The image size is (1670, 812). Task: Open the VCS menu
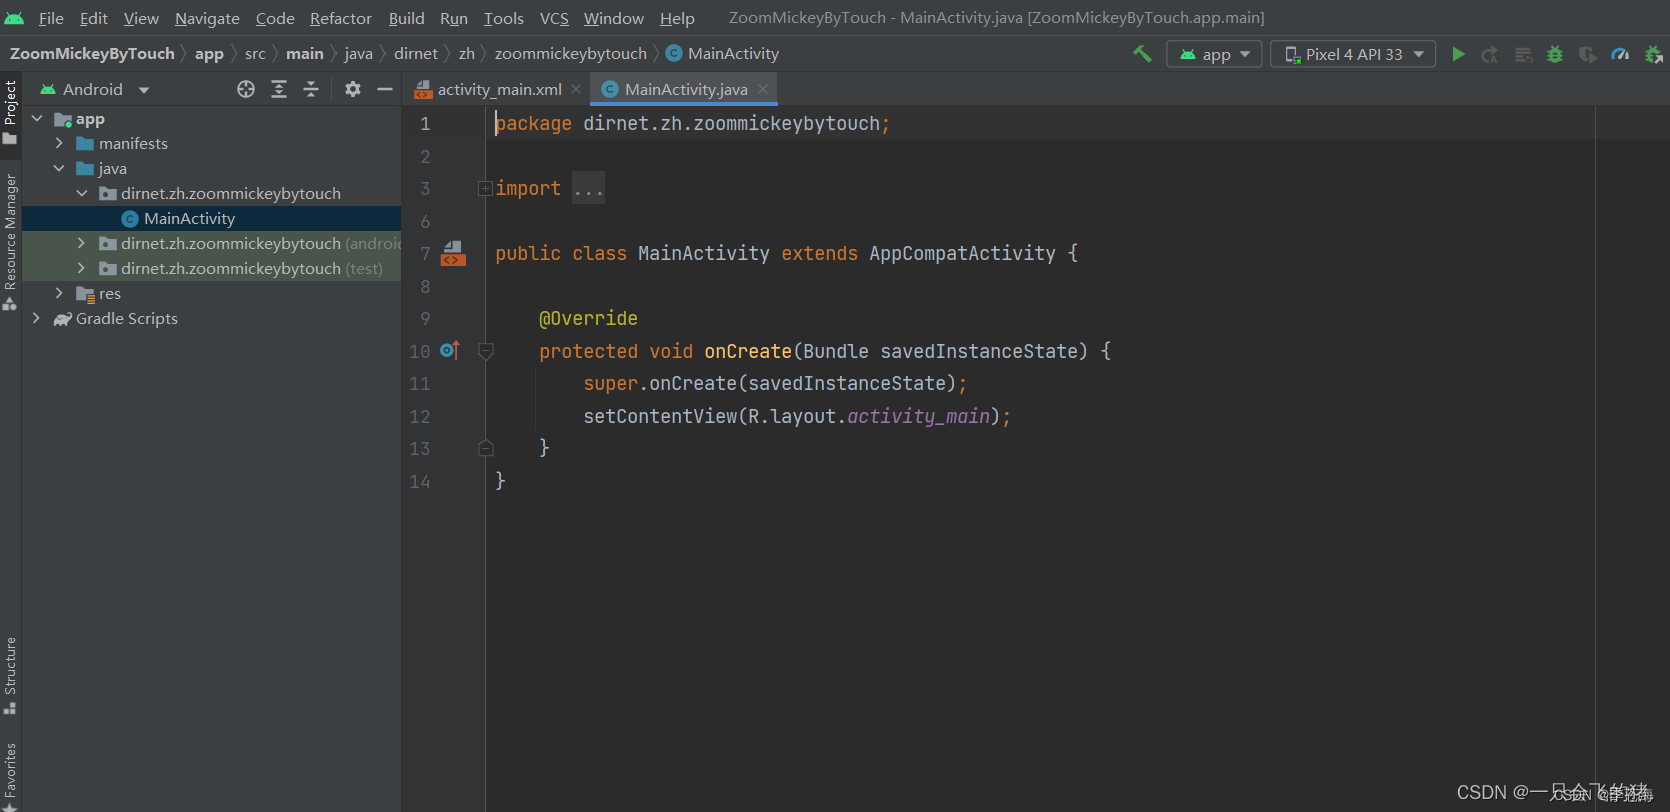click(554, 18)
